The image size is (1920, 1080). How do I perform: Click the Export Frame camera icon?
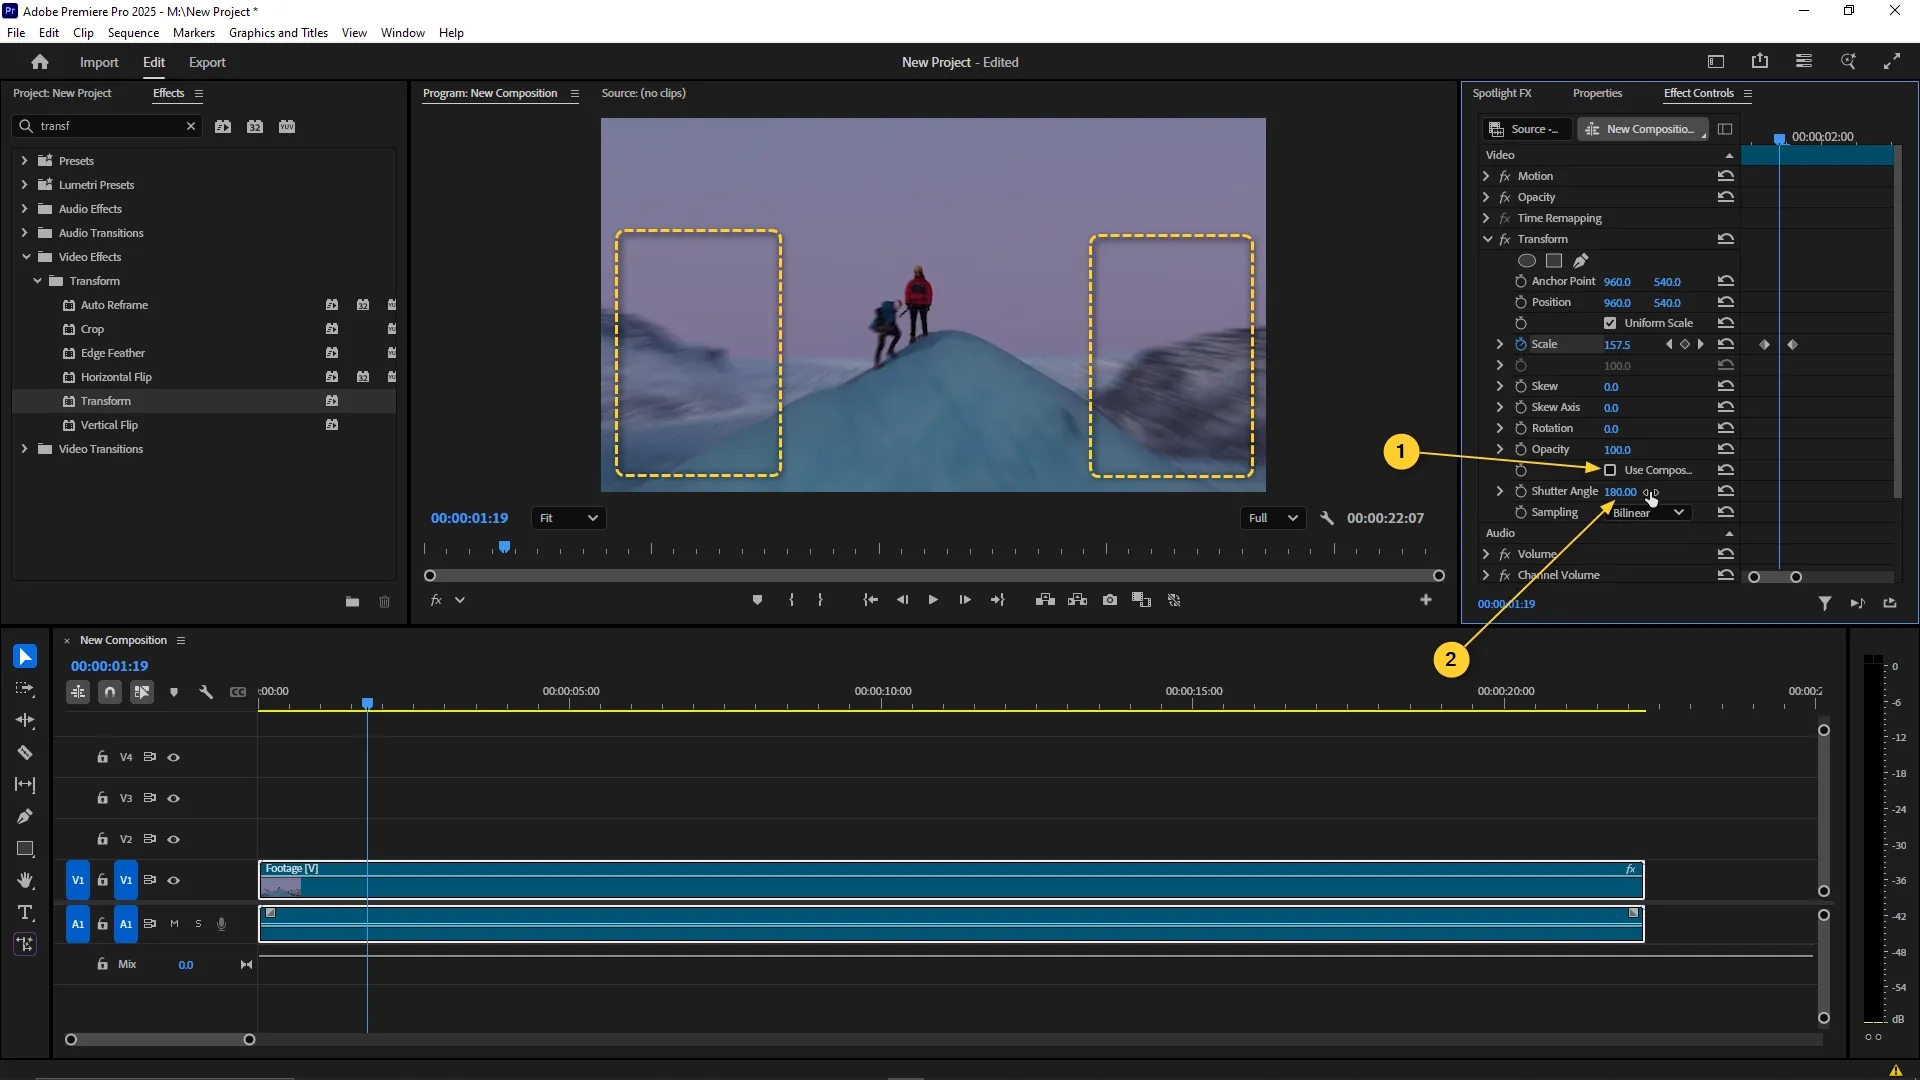(x=1110, y=600)
